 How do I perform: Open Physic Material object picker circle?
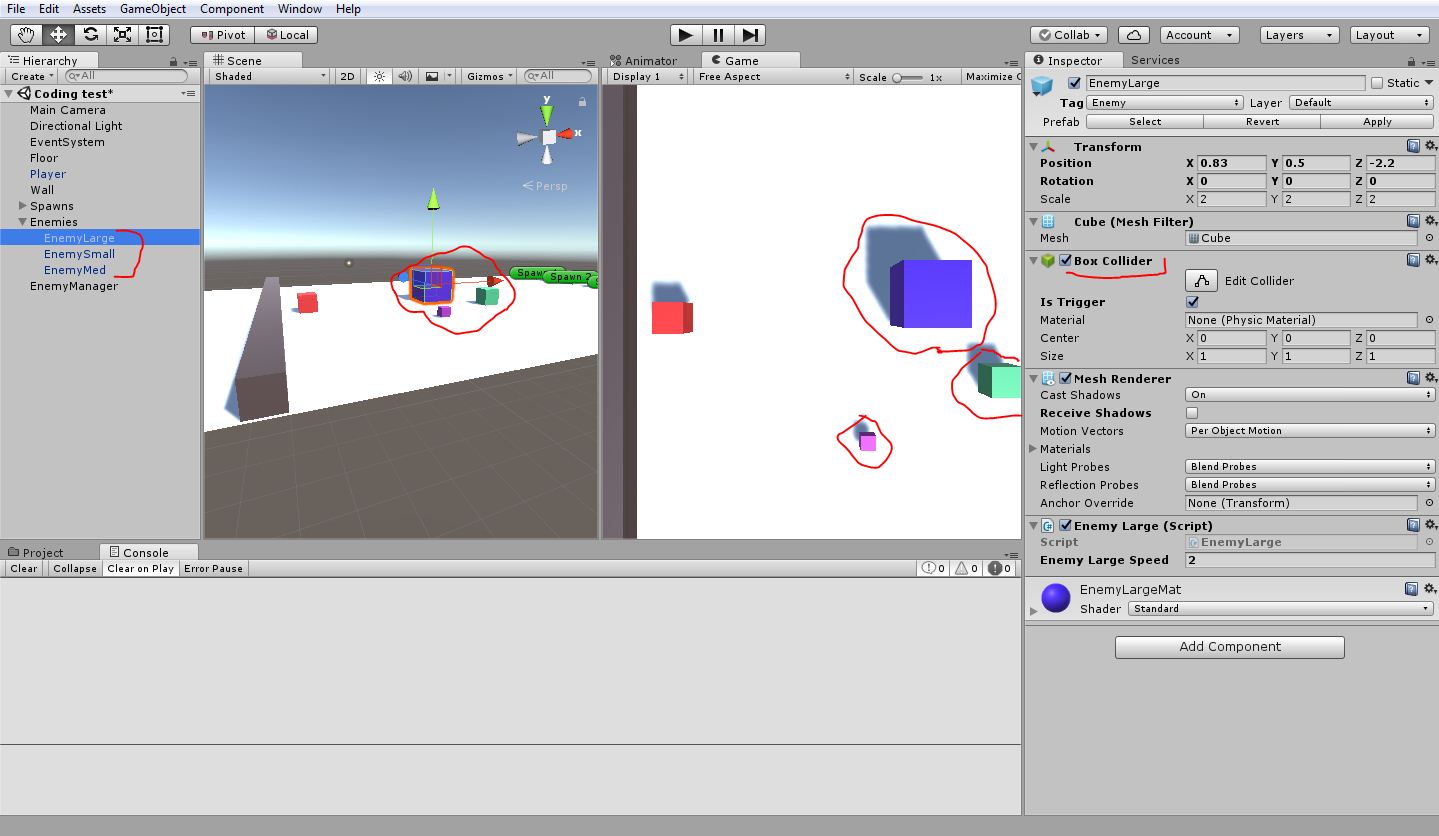click(x=1429, y=320)
